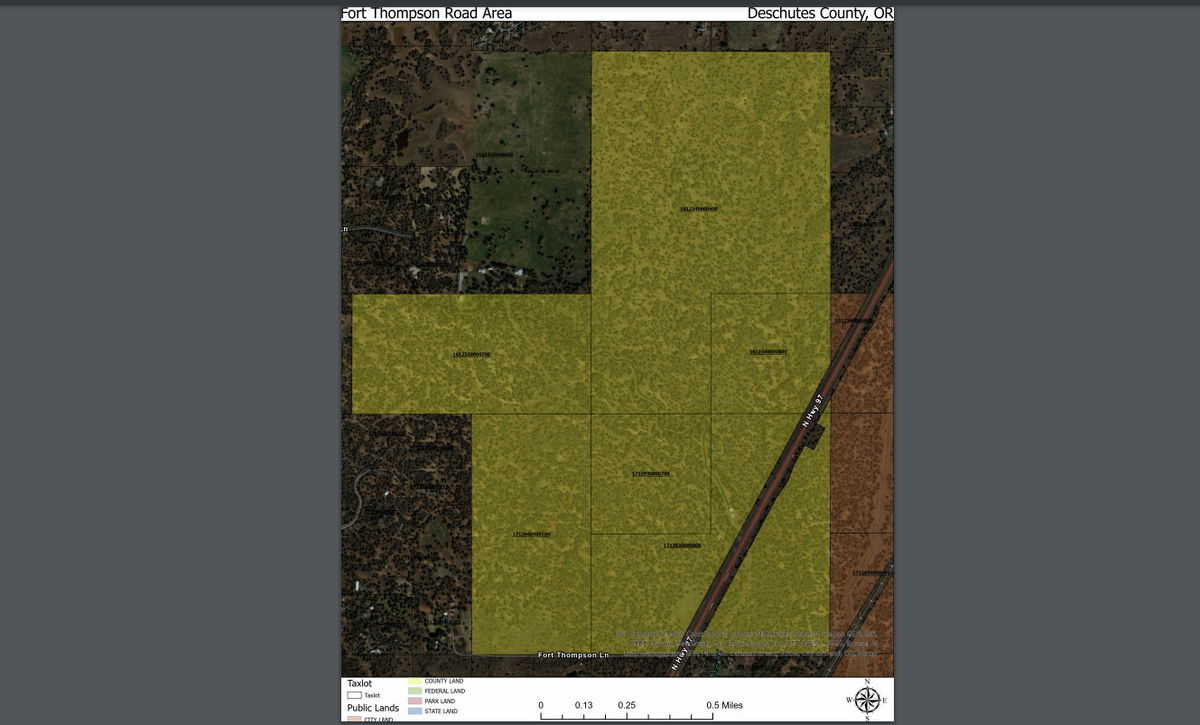Click the '0.13' scale bar label
The height and width of the screenshot is (725, 1200).
pos(584,705)
